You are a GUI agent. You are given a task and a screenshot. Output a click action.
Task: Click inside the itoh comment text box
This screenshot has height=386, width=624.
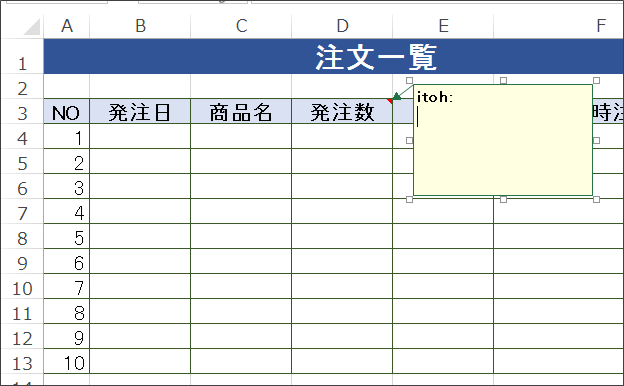point(503,140)
